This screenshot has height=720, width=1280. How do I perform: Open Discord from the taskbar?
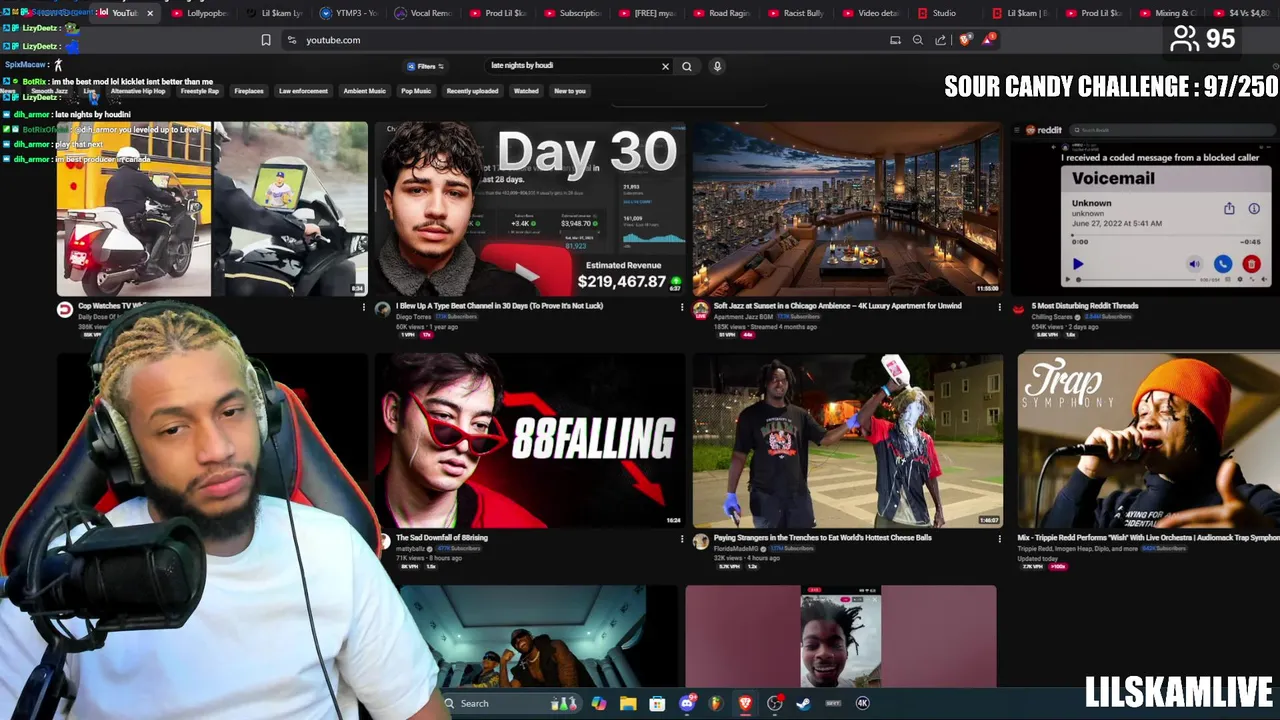[x=687, y=703]
